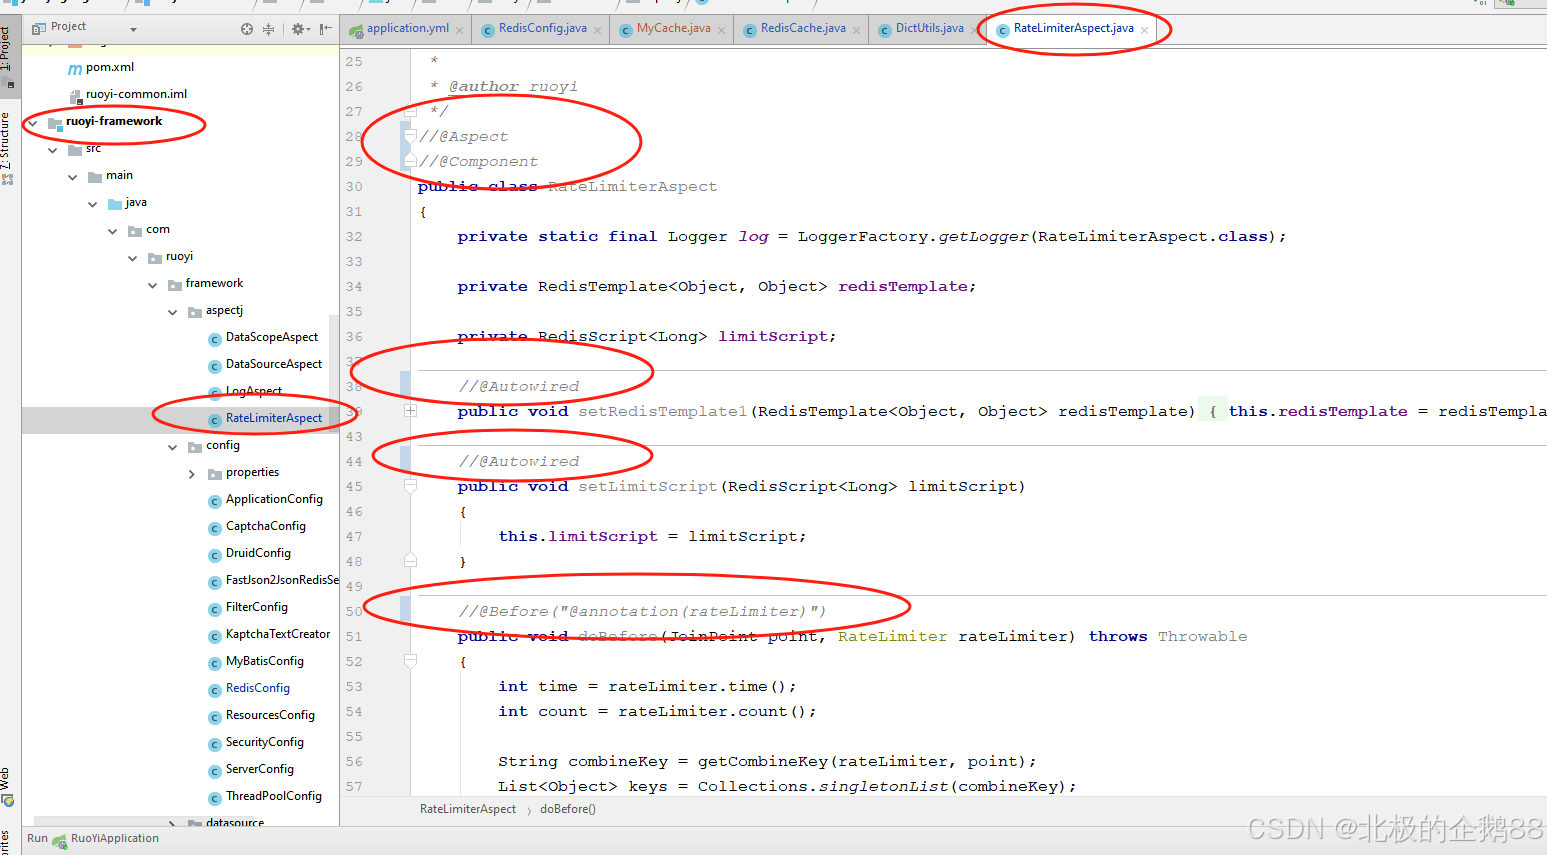The image size is (1547, 855).
Task: Open RedisConfig class in tree
Action: tap(258, 688)
